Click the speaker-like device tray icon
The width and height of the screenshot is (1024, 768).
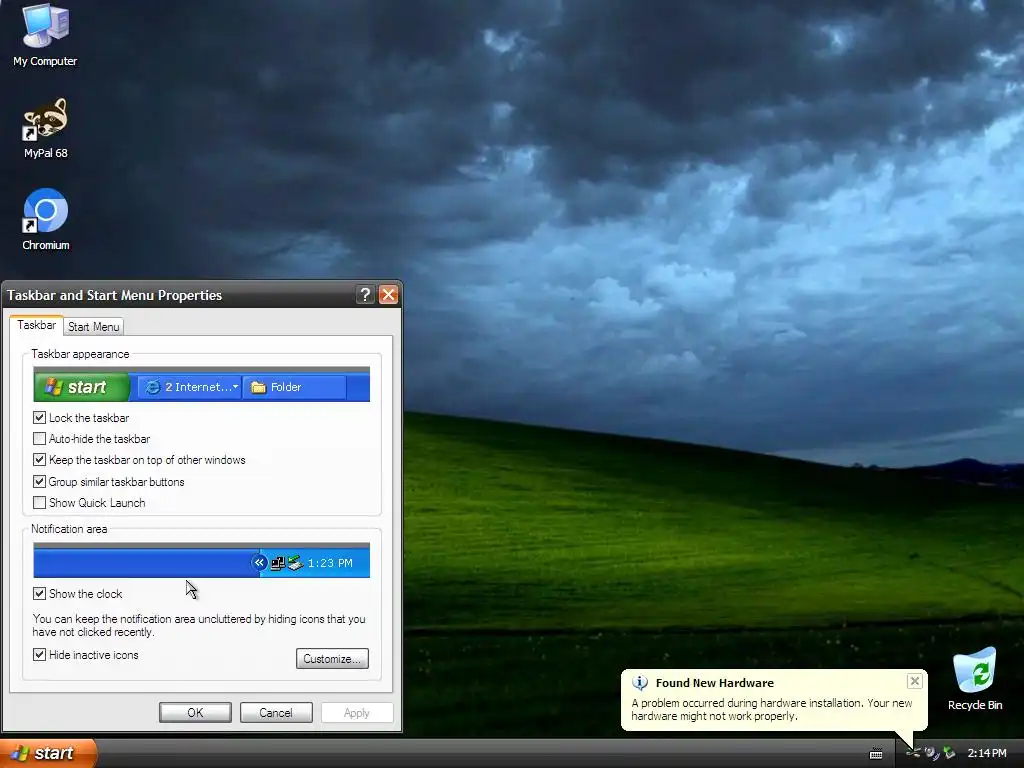(x=932, y=753)
